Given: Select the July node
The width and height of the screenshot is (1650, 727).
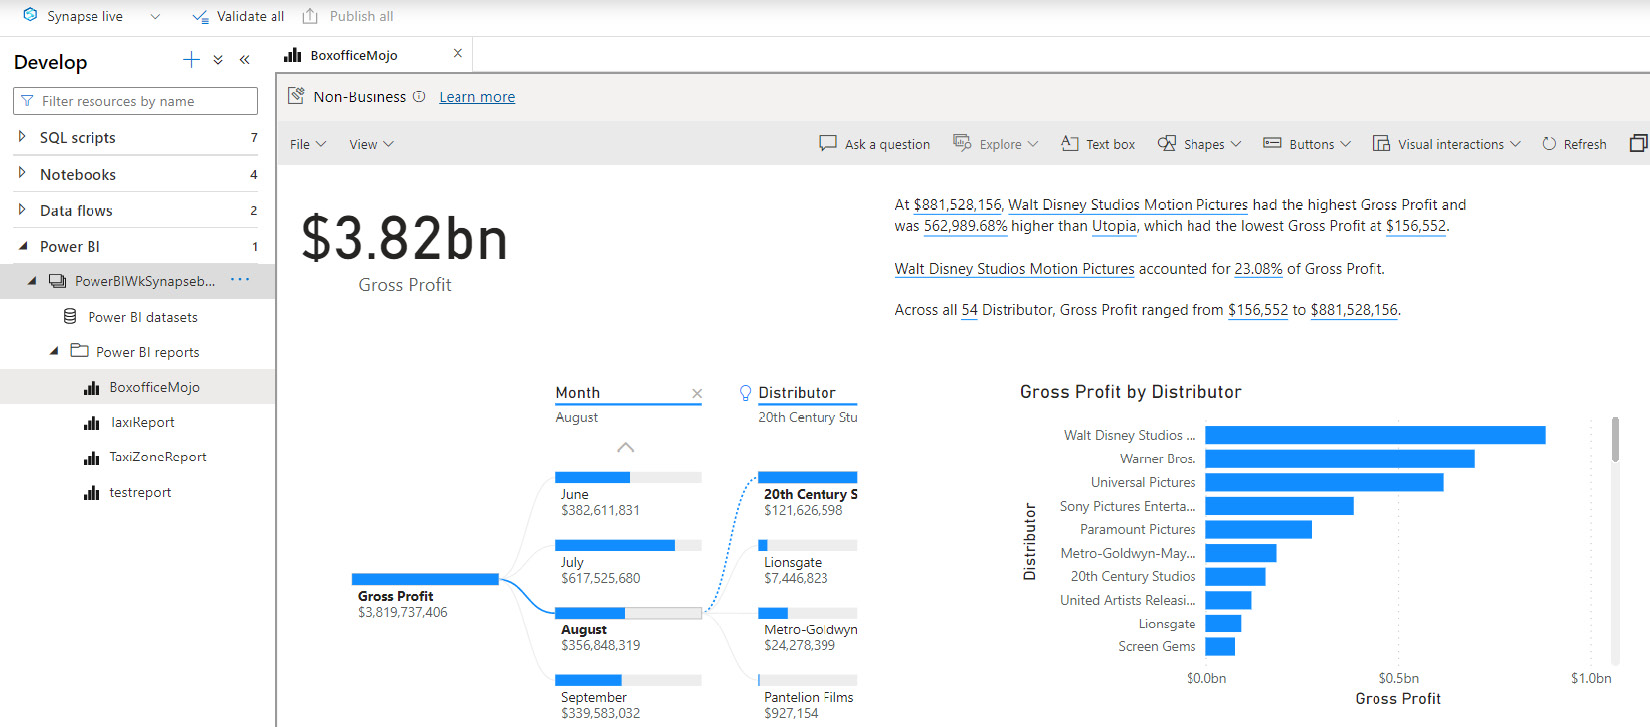Looking at the screenshot, I should coord(628,562).
